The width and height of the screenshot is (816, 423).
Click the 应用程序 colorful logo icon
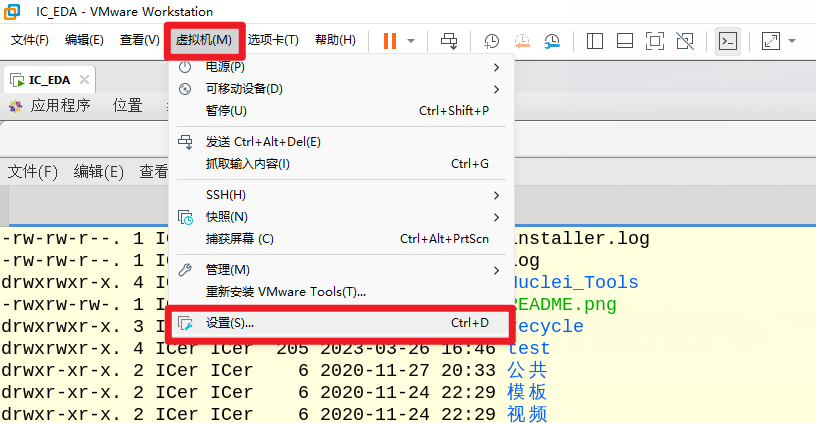[16, 106]
